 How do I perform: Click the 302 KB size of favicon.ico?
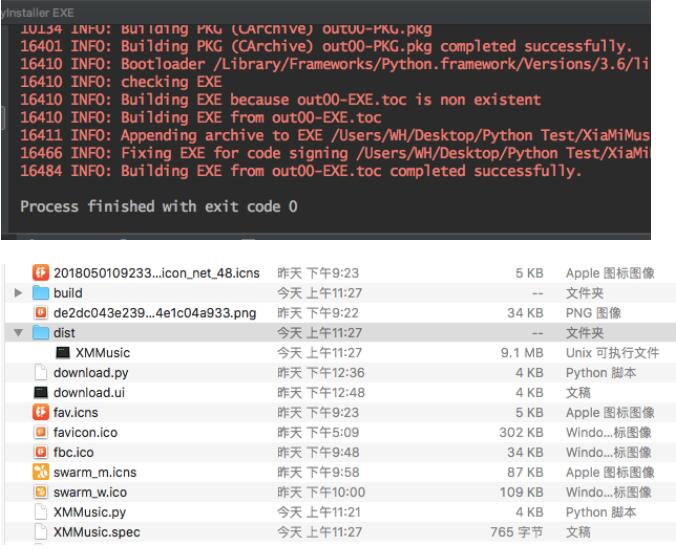click(x=521, y=432)
